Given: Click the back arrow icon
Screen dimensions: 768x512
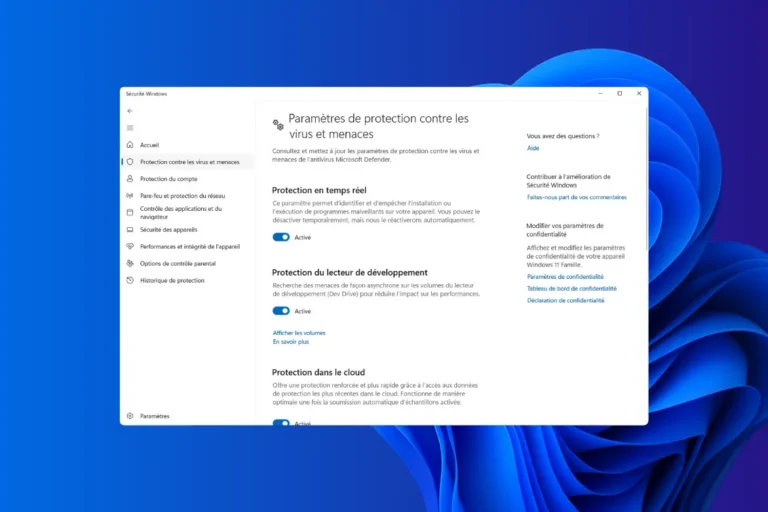Looking at the screenshot, I should coord(130,111).
